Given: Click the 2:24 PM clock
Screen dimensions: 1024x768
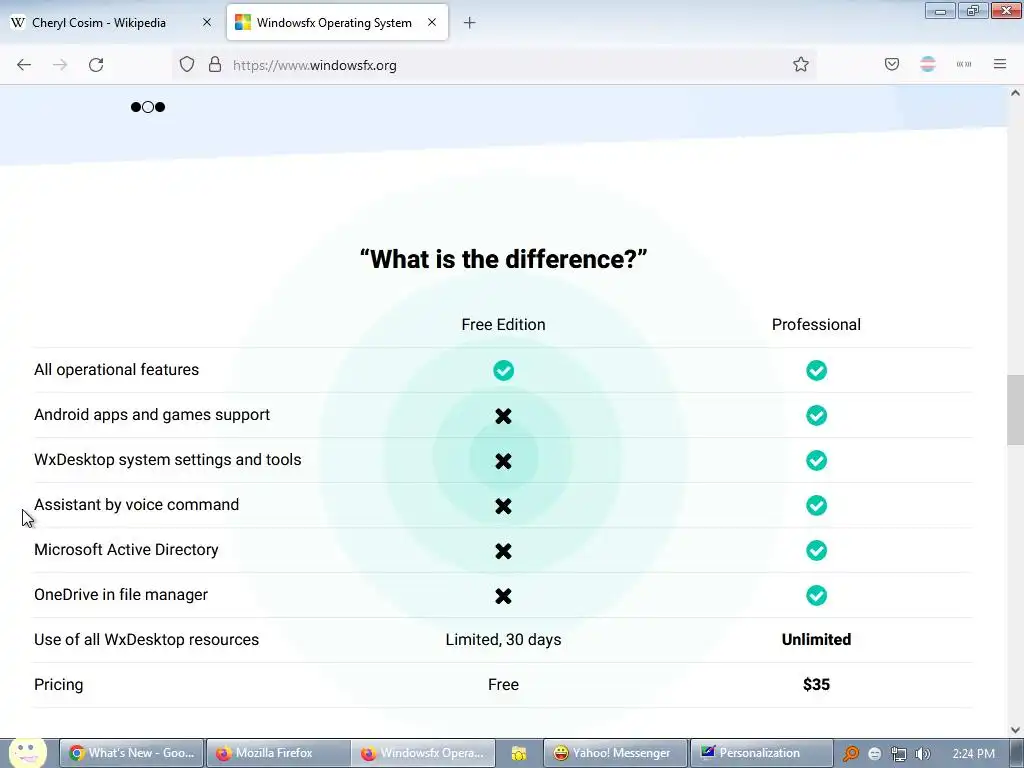Looking at the screenshot, I should tap(974, 754).
